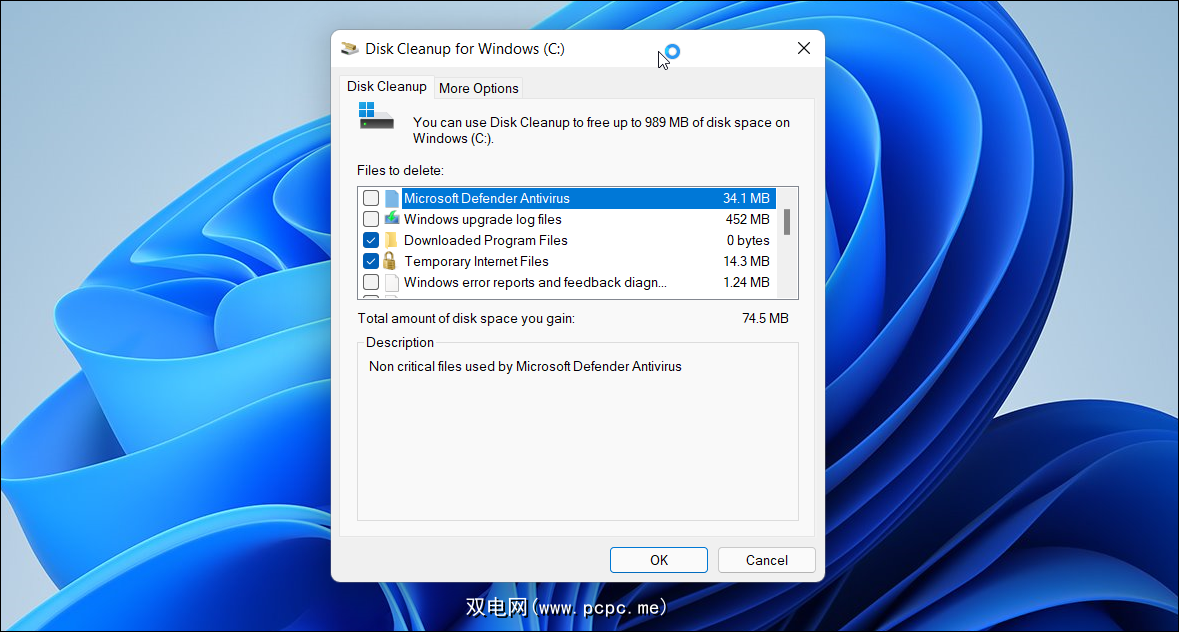
Task: Select the Temporary Internet Files row
Action: 567,262
